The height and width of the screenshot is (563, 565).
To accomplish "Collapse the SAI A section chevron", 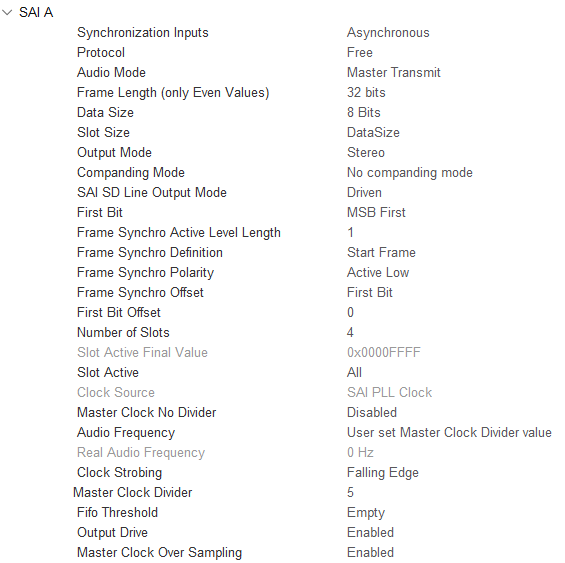I will tap(7, 13).
